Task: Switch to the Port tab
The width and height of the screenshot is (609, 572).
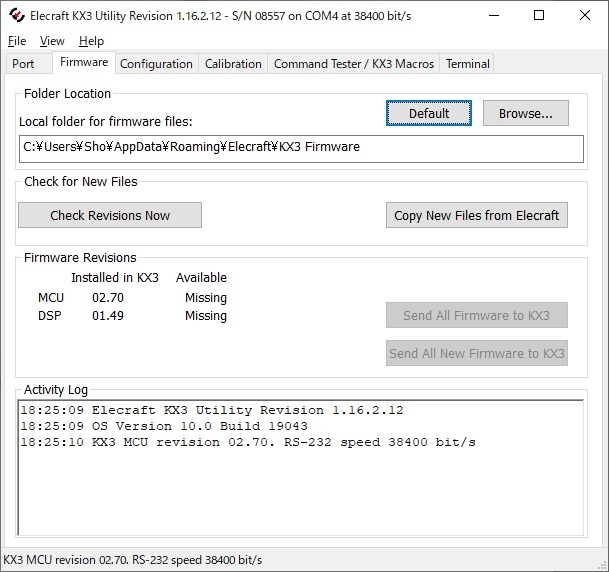Action: (23, 64)
